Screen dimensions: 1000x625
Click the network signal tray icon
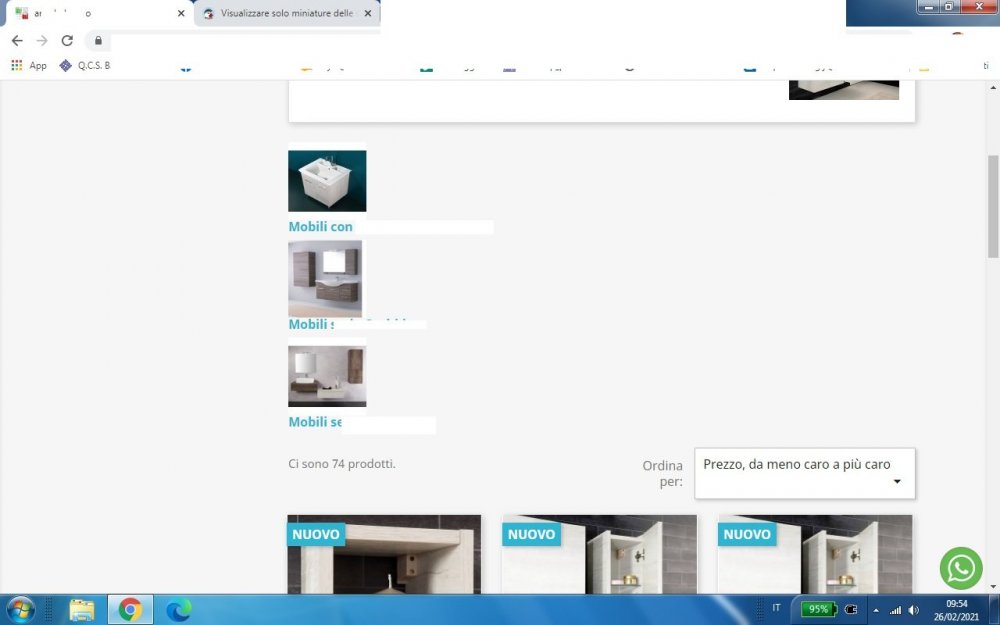click(895, 610)
